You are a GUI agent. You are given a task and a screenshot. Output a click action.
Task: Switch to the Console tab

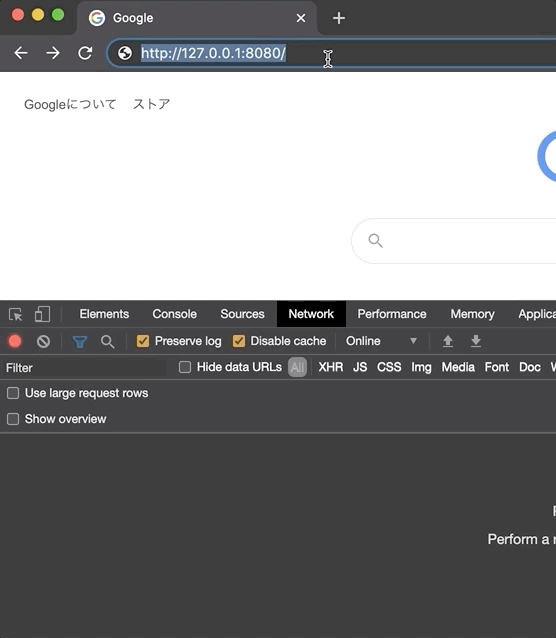pos(175,314)
